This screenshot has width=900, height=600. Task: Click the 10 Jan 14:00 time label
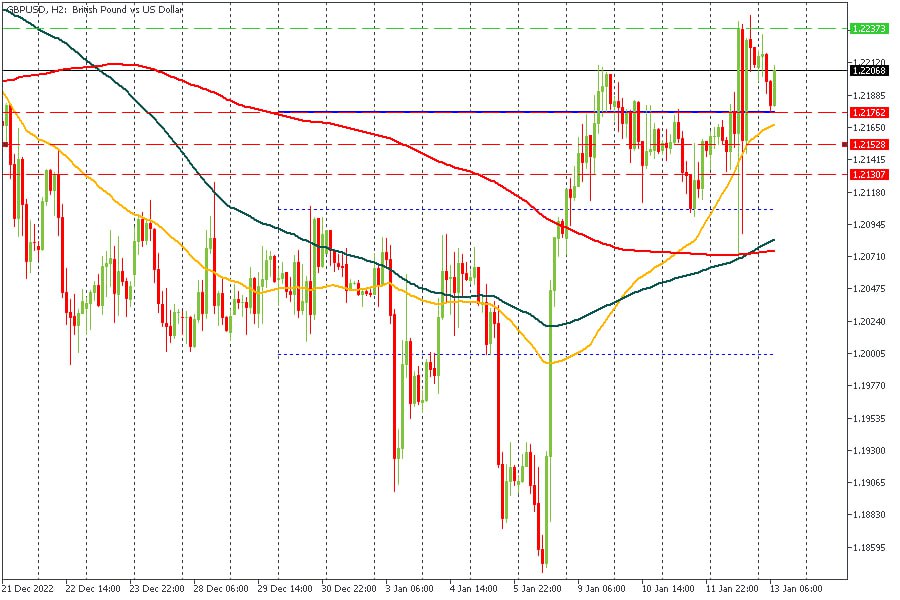[x=668, y=589]
